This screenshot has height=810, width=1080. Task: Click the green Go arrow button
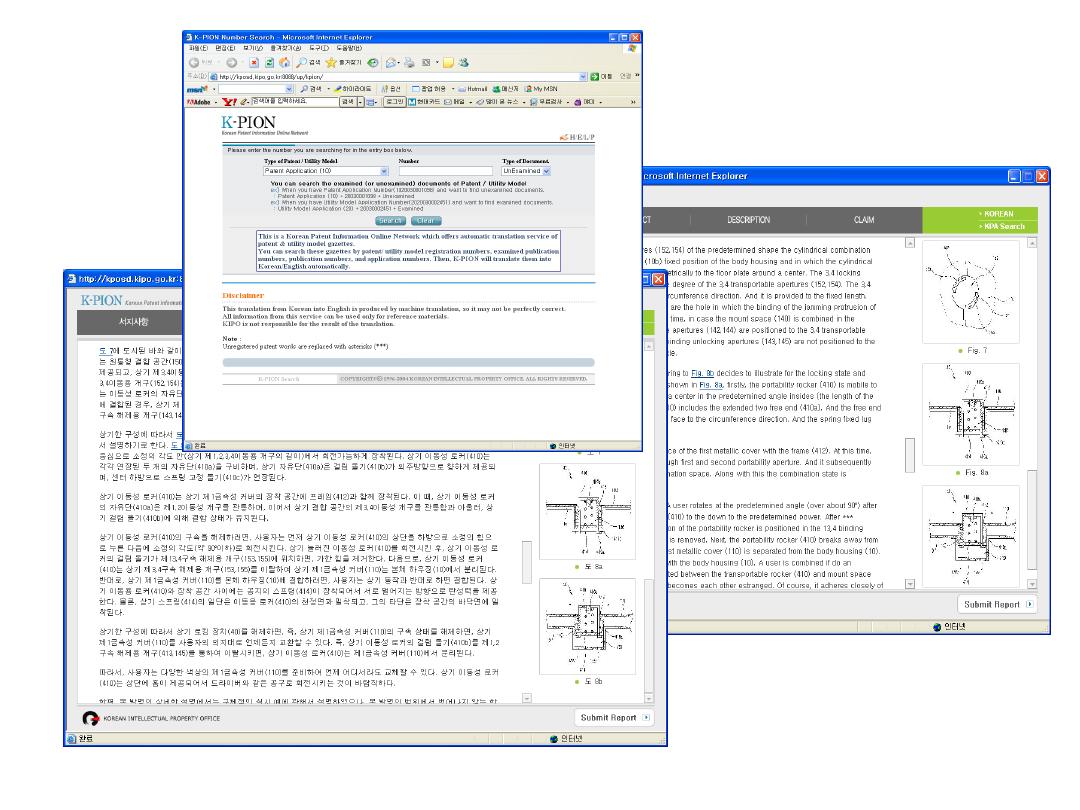click(x=594, y=76)
